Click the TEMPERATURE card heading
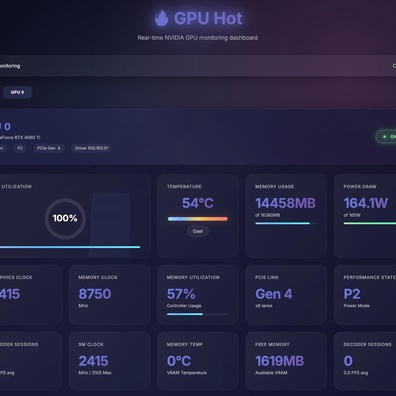 pos(184,187)
